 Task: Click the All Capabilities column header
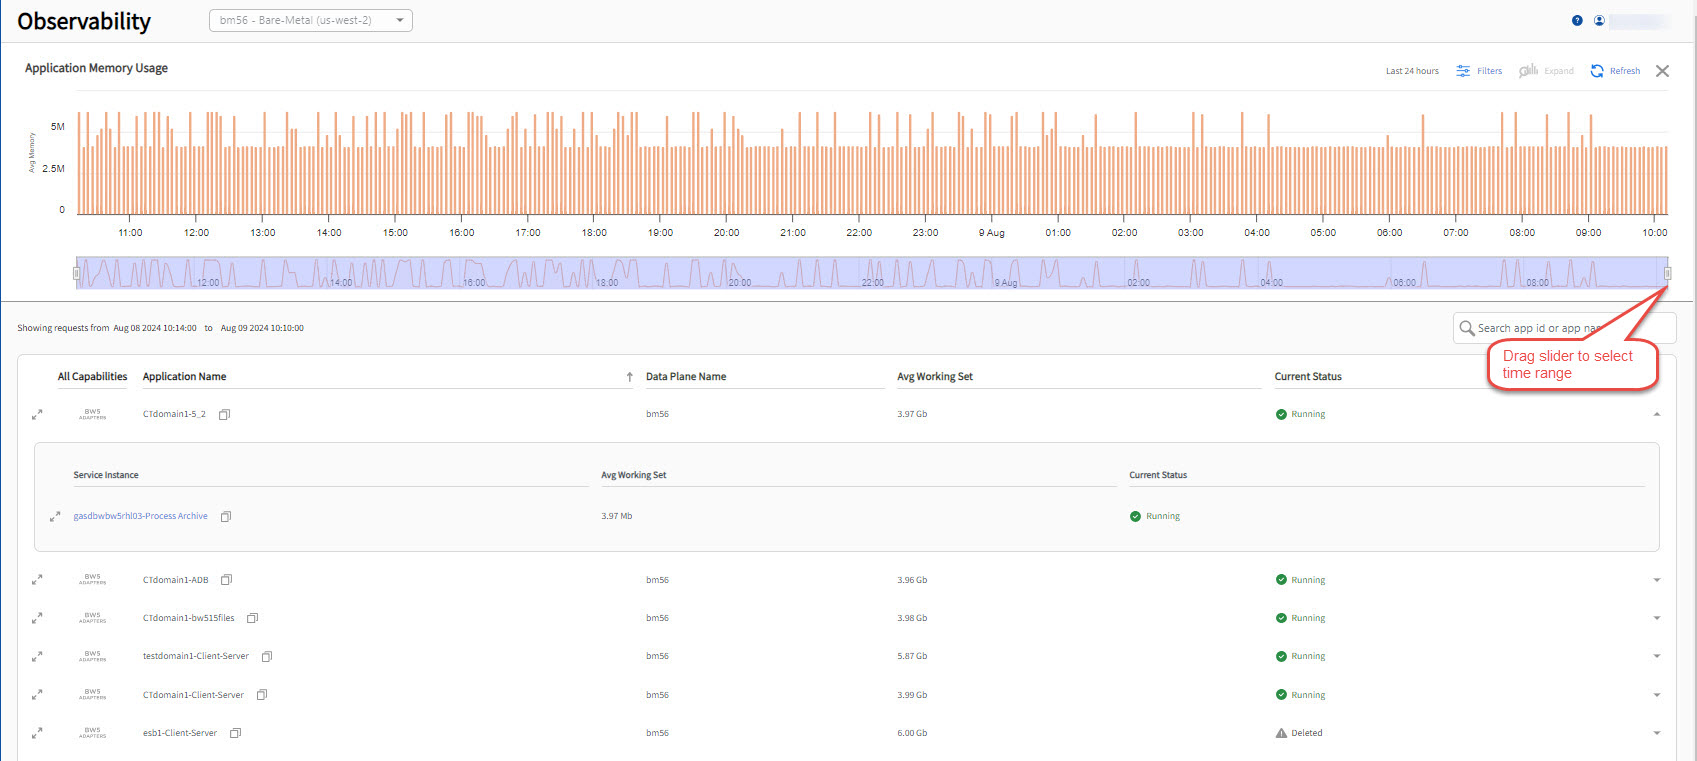click(92, 377)
